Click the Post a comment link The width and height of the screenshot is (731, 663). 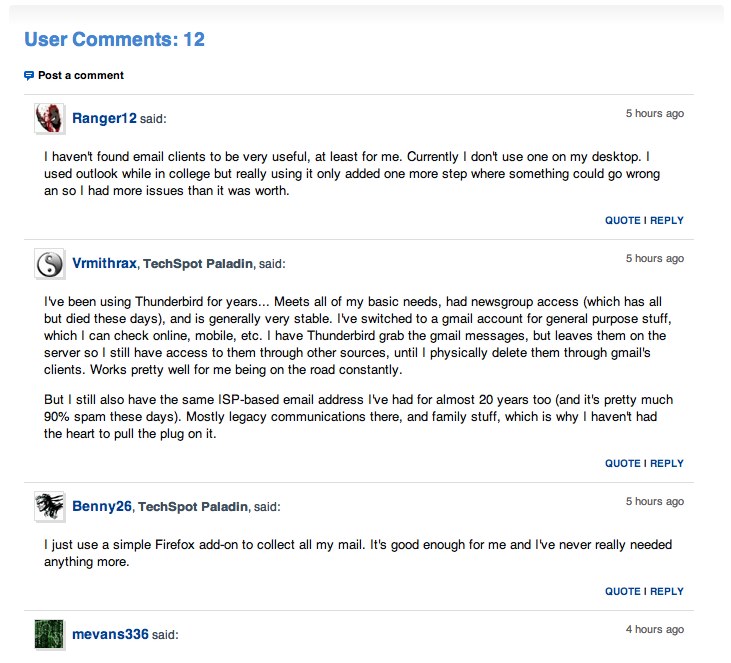click(81, 76)
